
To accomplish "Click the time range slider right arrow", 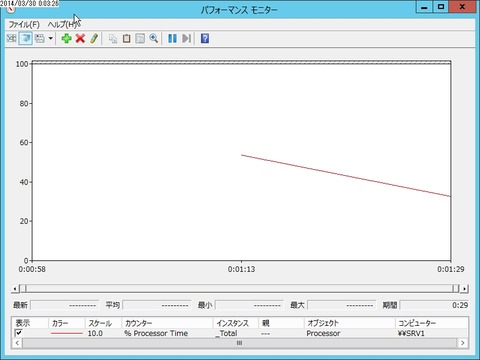I will (x=464, y=289).
